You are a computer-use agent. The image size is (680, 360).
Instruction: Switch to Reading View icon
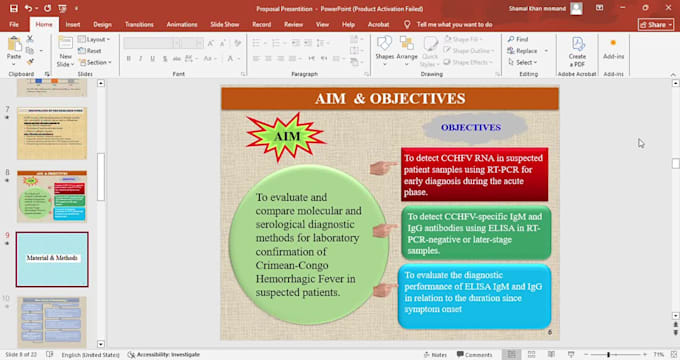tap(551, 354)
